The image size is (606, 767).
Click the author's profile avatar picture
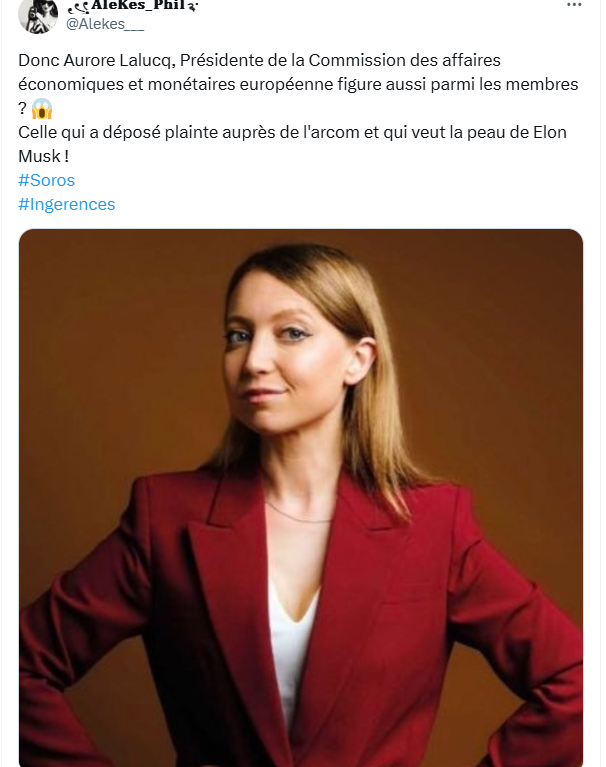pyautogui.click(x=37, y=12)
